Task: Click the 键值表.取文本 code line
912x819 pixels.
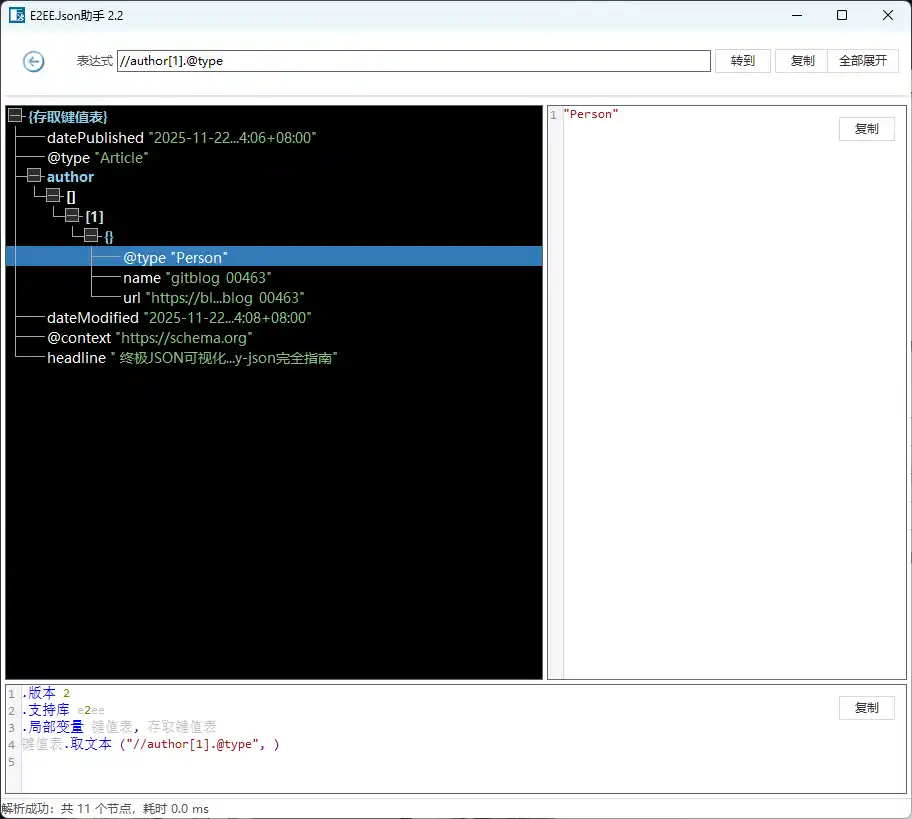Action: (x=151, y=744)
